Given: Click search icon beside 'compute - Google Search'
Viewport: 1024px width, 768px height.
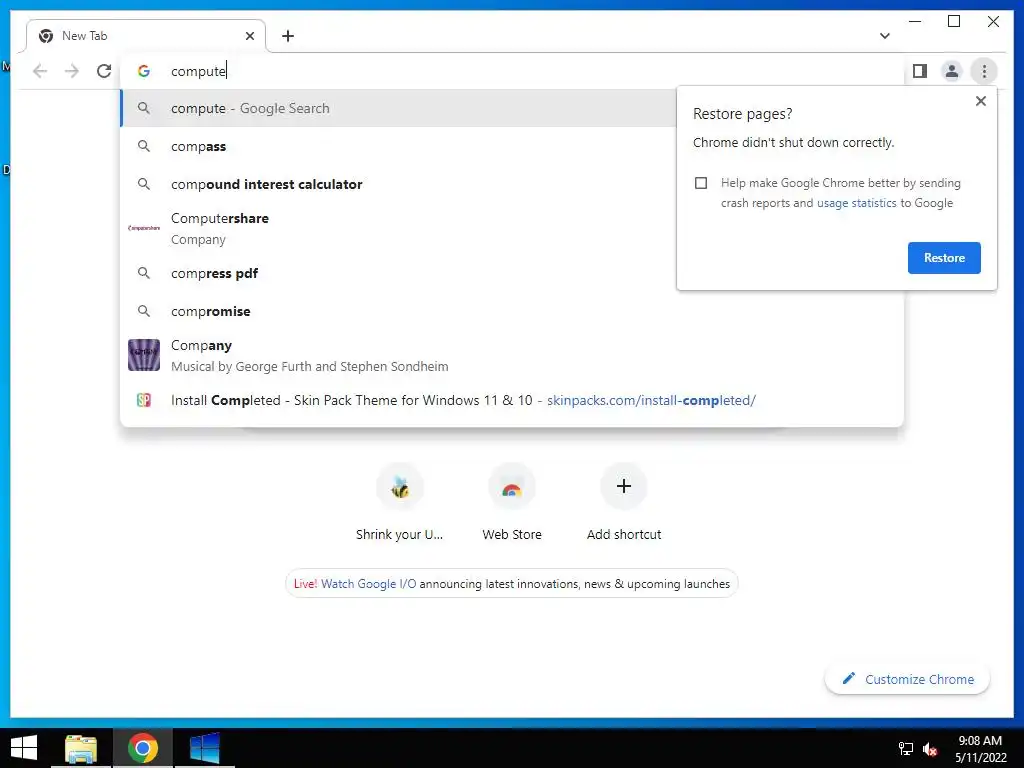Looking at the screenshot, I should pos(144,108).
